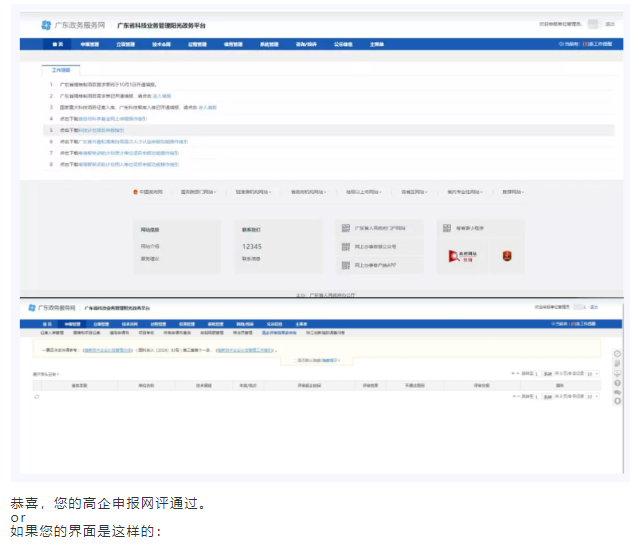Click reminder row 1 text about 10月1日
The image size is (639, 548).
[108, 85]
